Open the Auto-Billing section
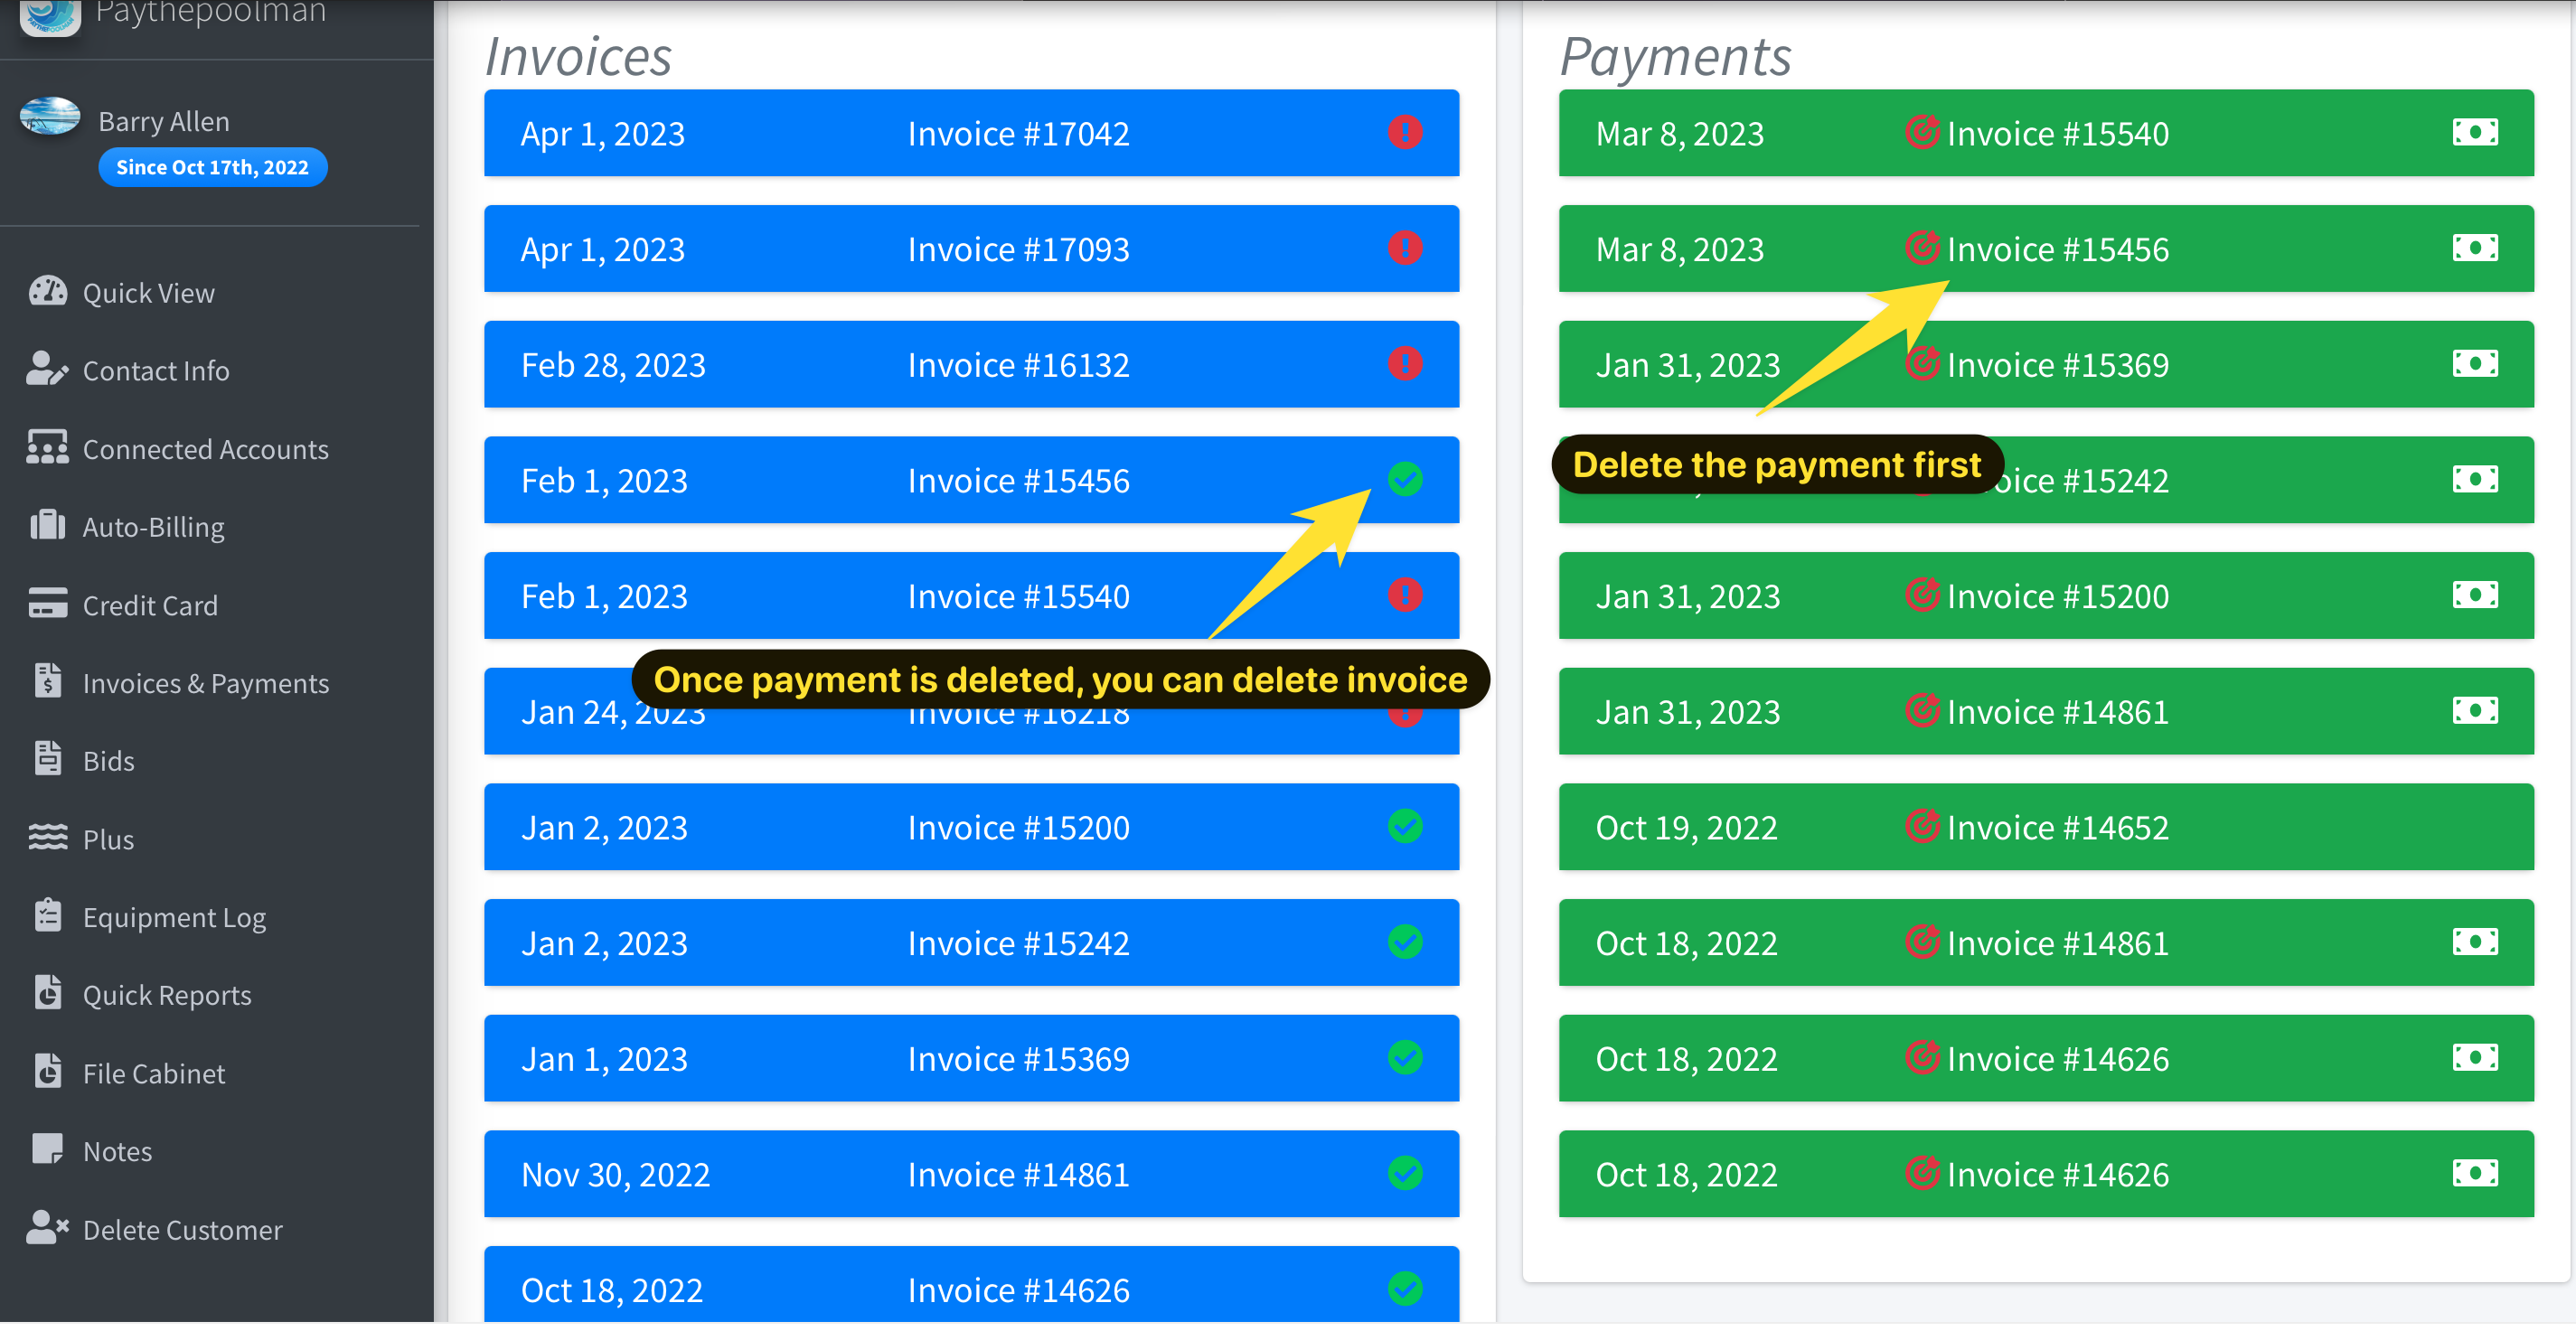This screenshot has width=2576, height=1331. click(153, 527)
